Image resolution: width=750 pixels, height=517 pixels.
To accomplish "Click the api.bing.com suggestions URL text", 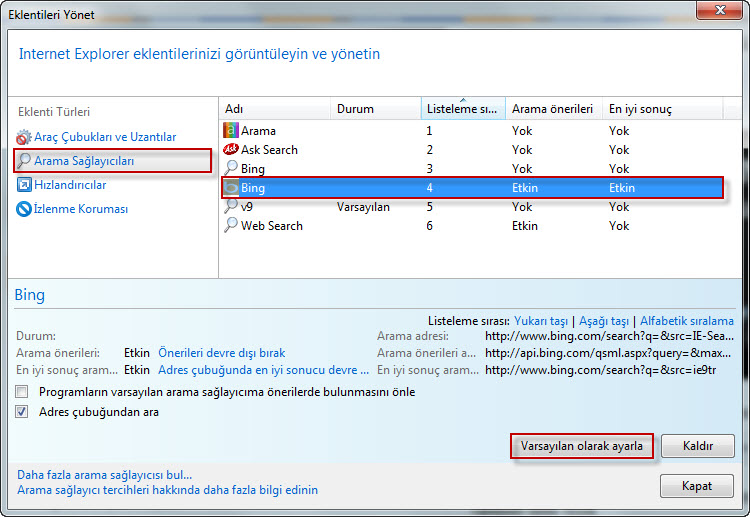I will pyautogui.click(x=608, y=353).
